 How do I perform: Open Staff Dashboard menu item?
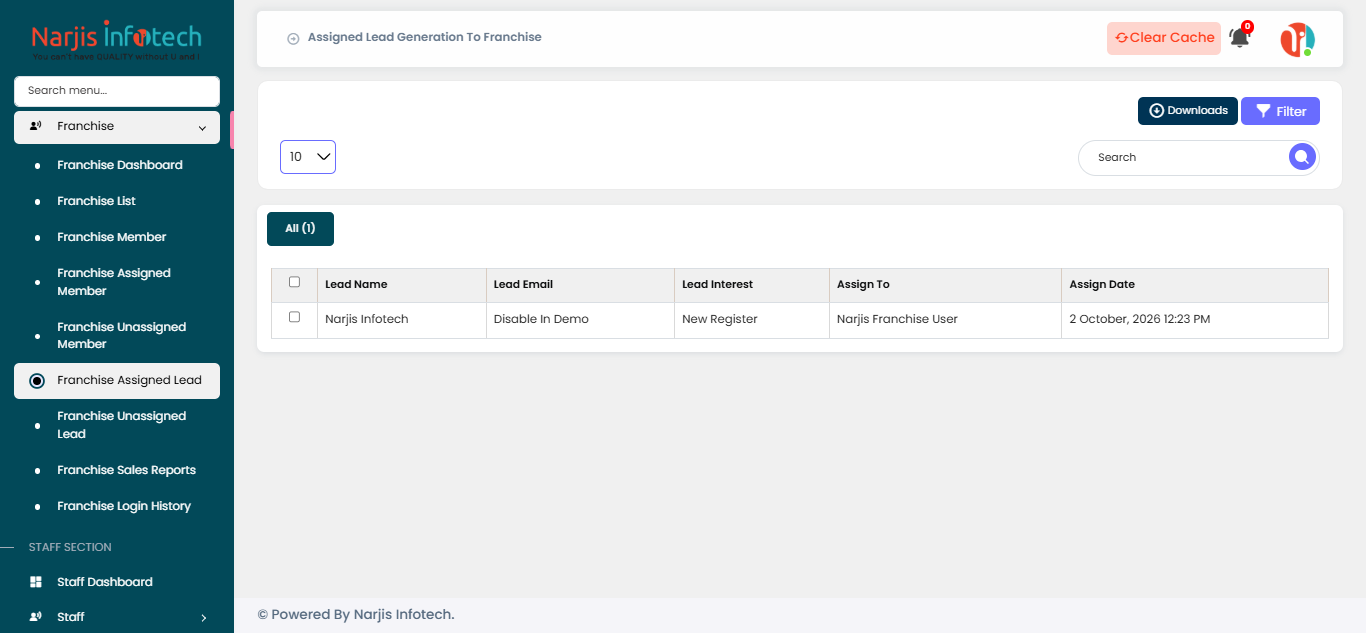point(105,582)
